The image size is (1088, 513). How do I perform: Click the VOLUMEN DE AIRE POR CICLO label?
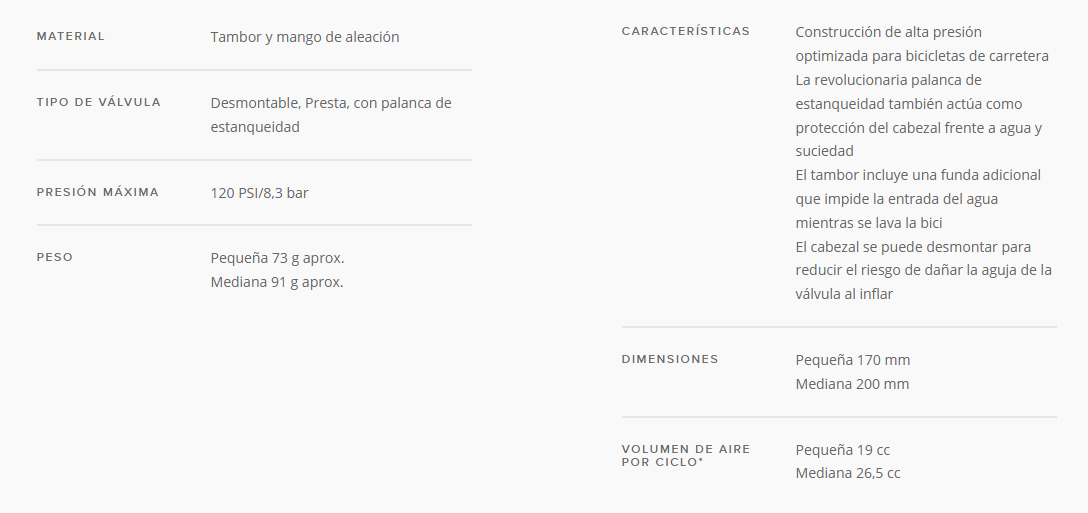(x=686, y=455)
